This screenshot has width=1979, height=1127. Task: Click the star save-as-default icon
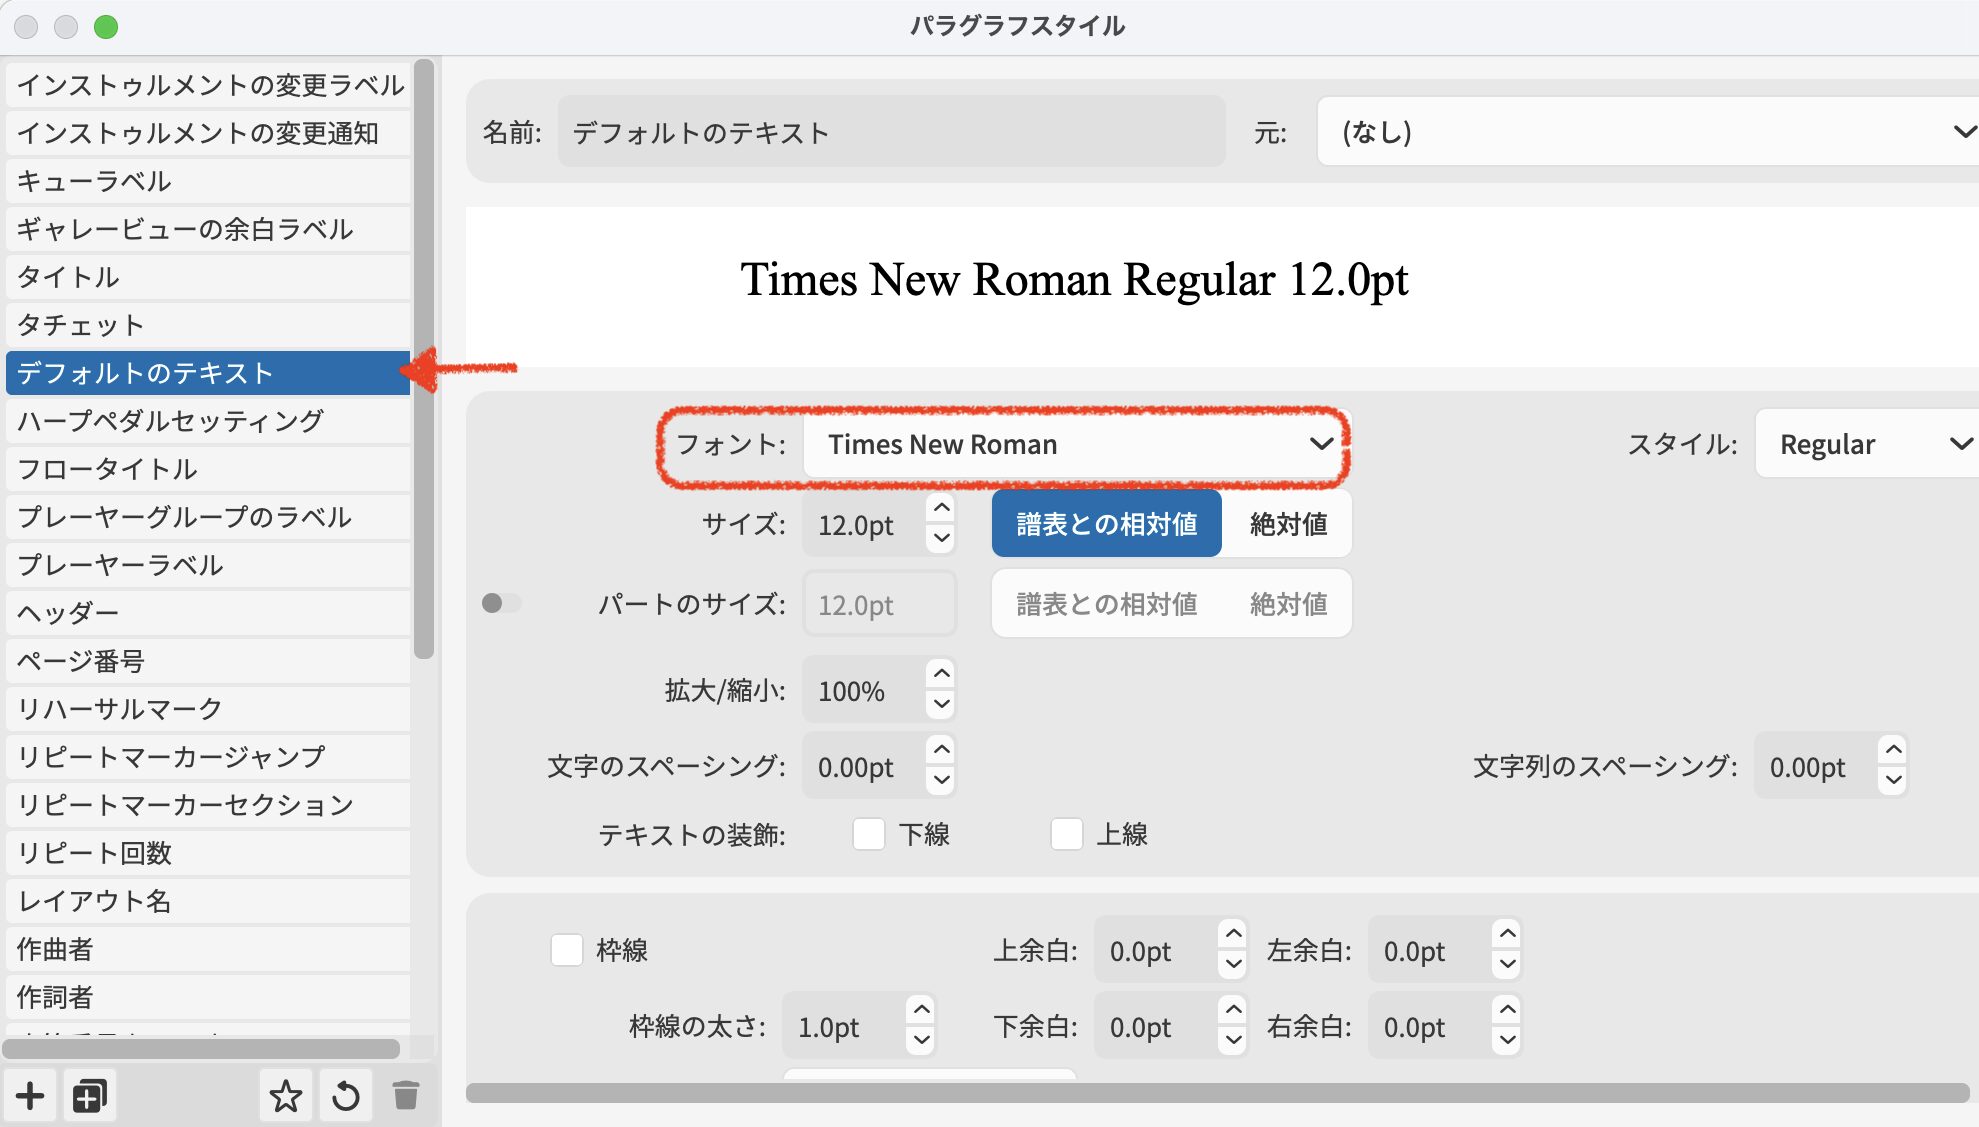[x=285, y=1096]
